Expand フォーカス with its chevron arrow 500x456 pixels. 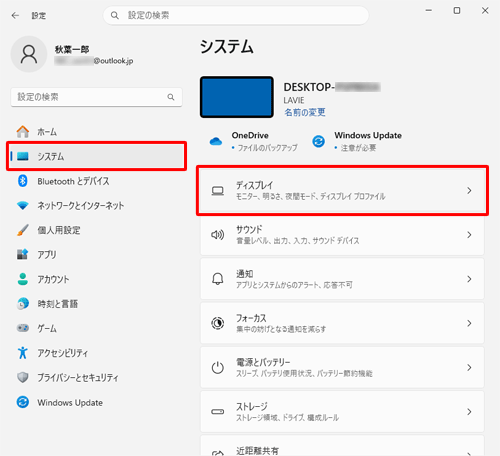tap(469, 323)
